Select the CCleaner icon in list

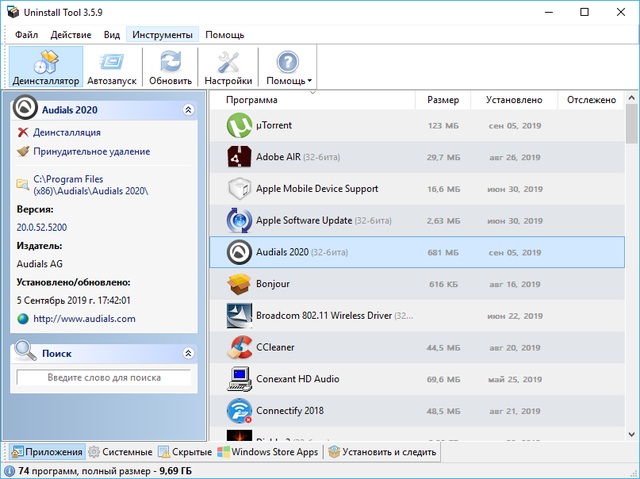point(238,348)
